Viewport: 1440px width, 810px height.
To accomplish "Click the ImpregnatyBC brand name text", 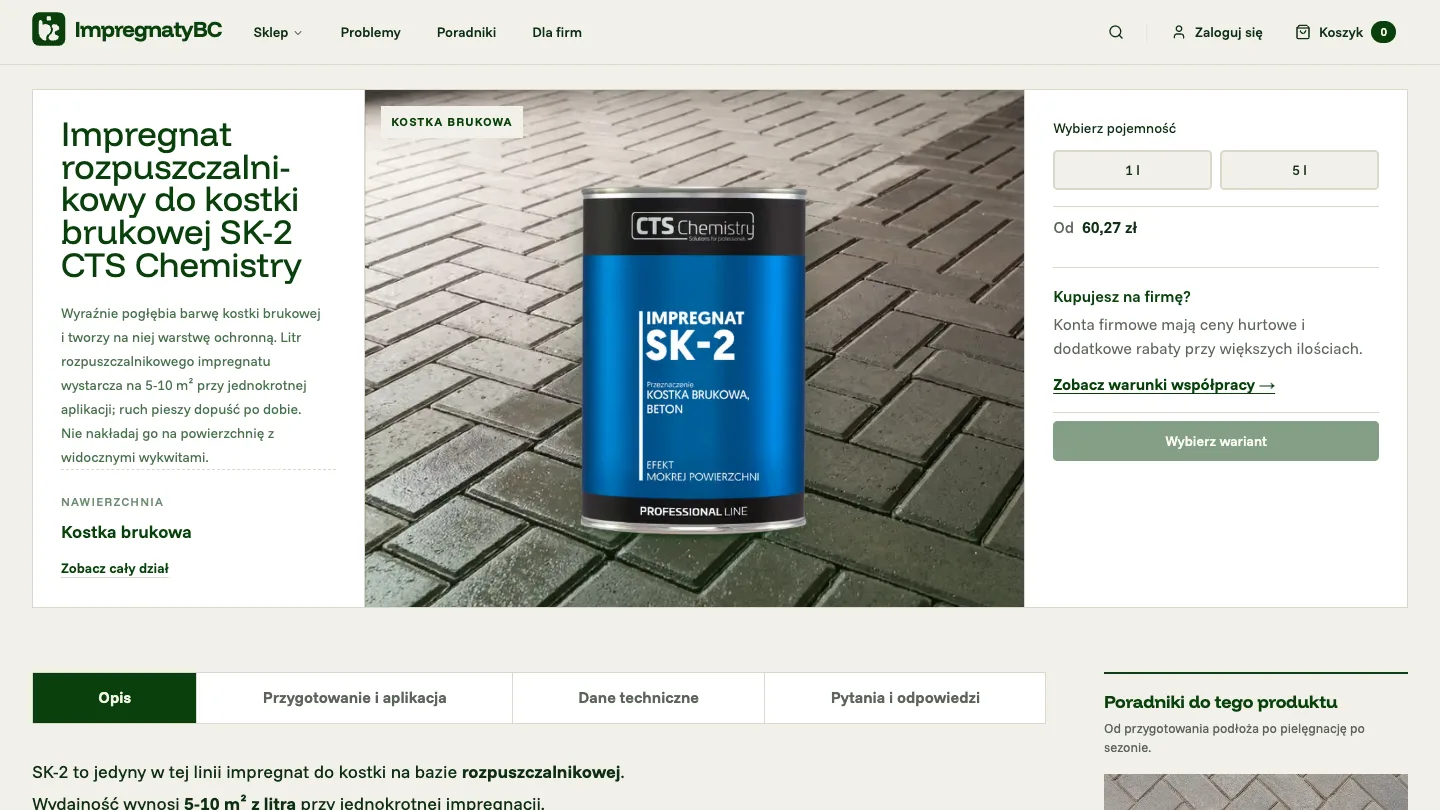I will click(148, 30).
